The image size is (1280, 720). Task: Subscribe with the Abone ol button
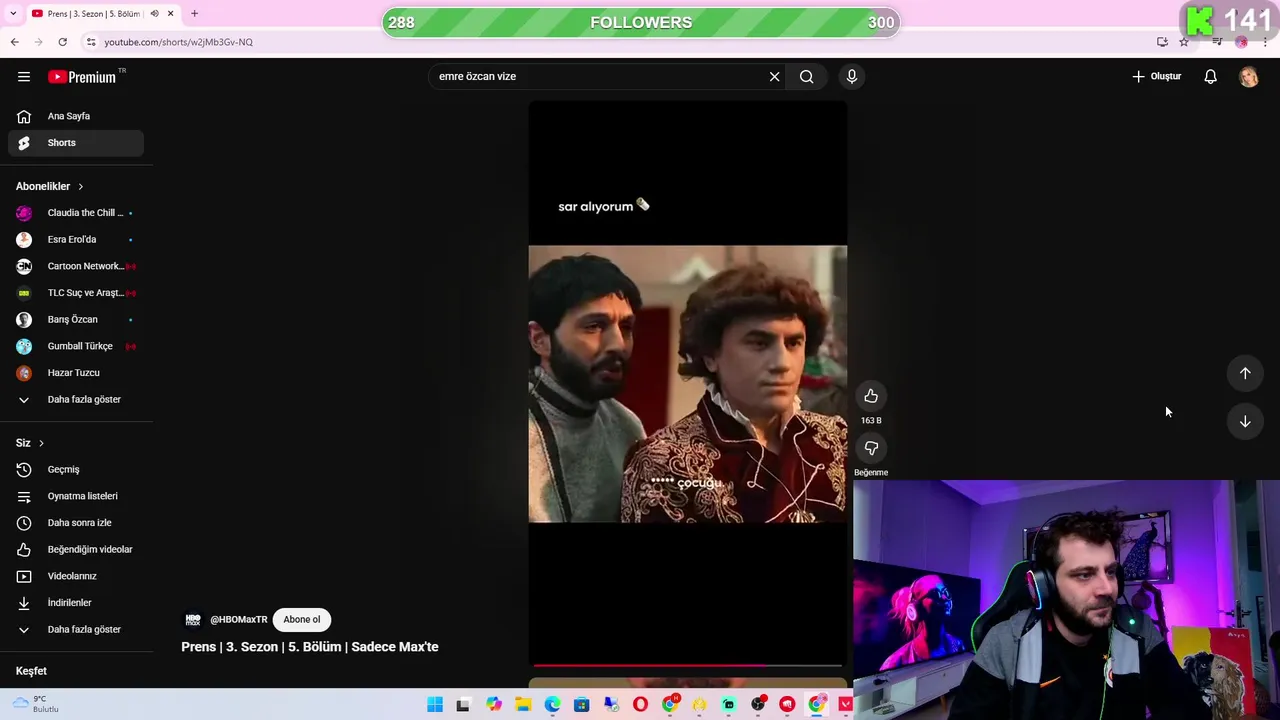coord(301,619)
